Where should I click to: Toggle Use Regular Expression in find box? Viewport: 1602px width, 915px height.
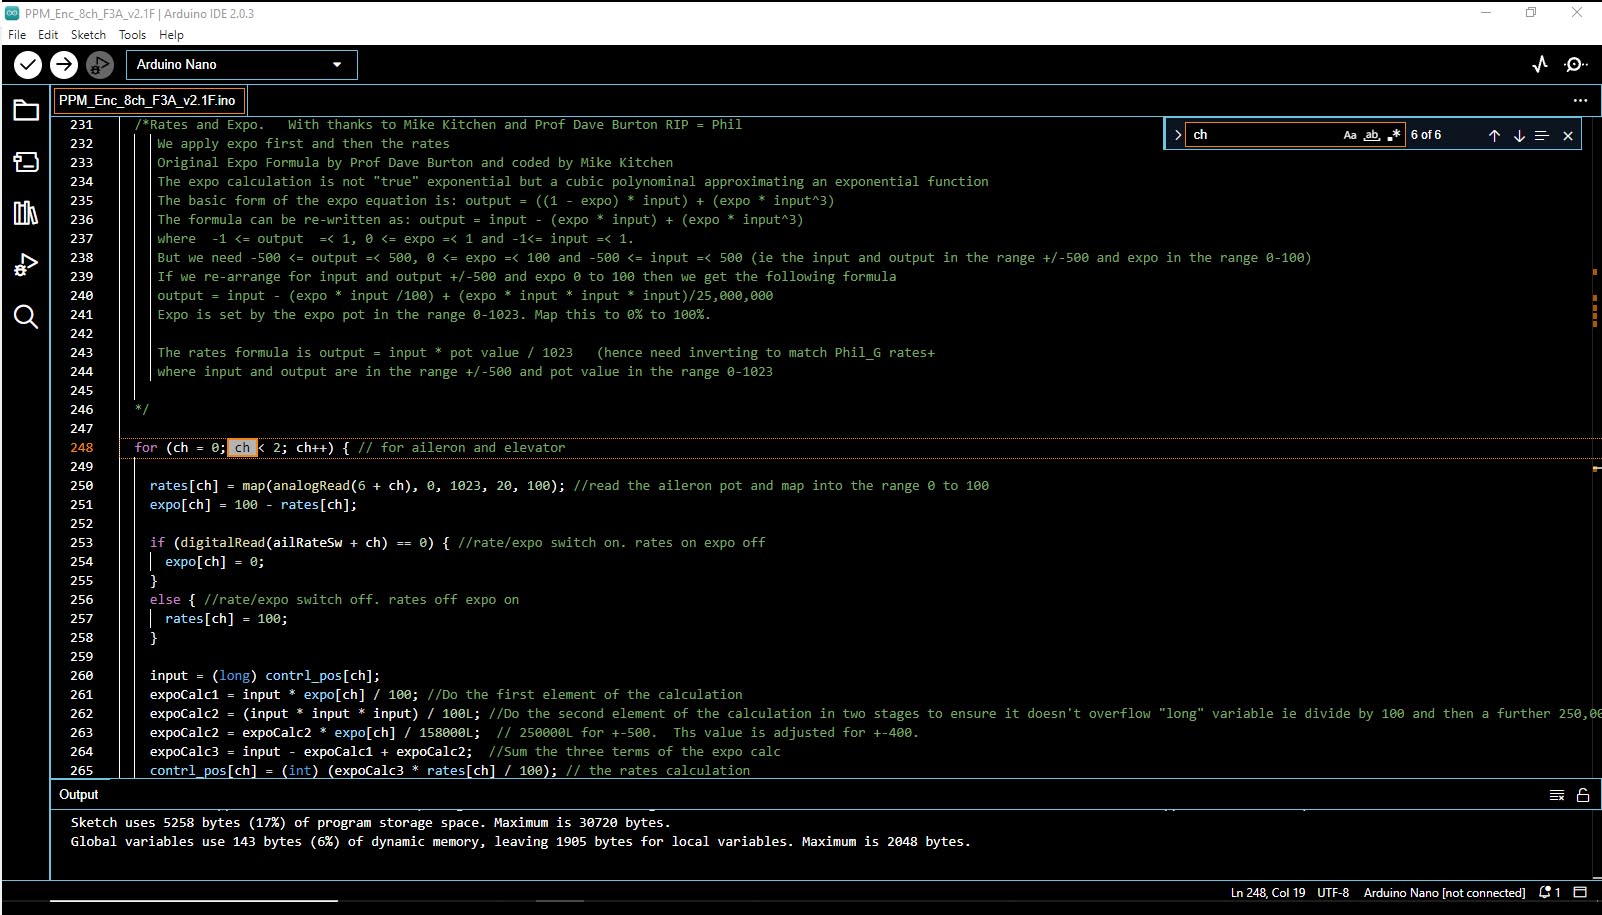coord(1394,135)
